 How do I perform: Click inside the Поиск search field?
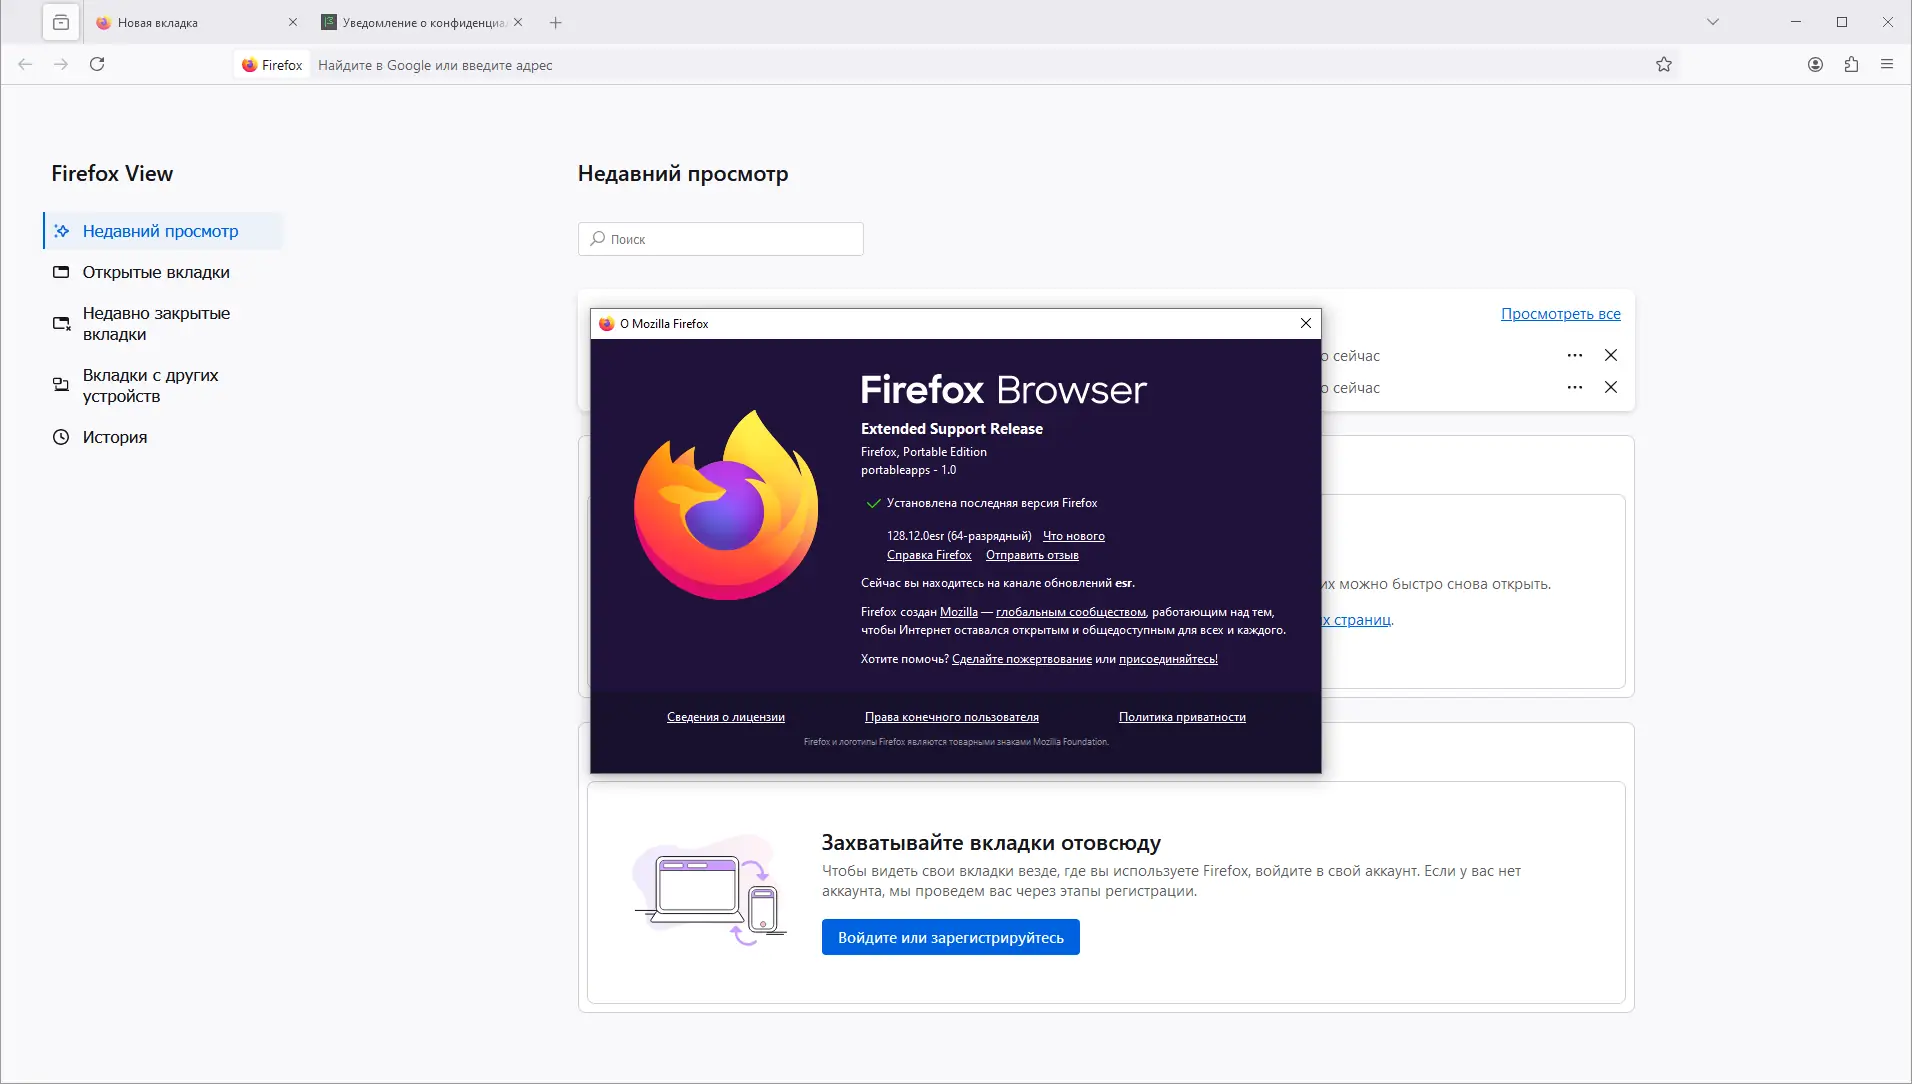(720, 239)
